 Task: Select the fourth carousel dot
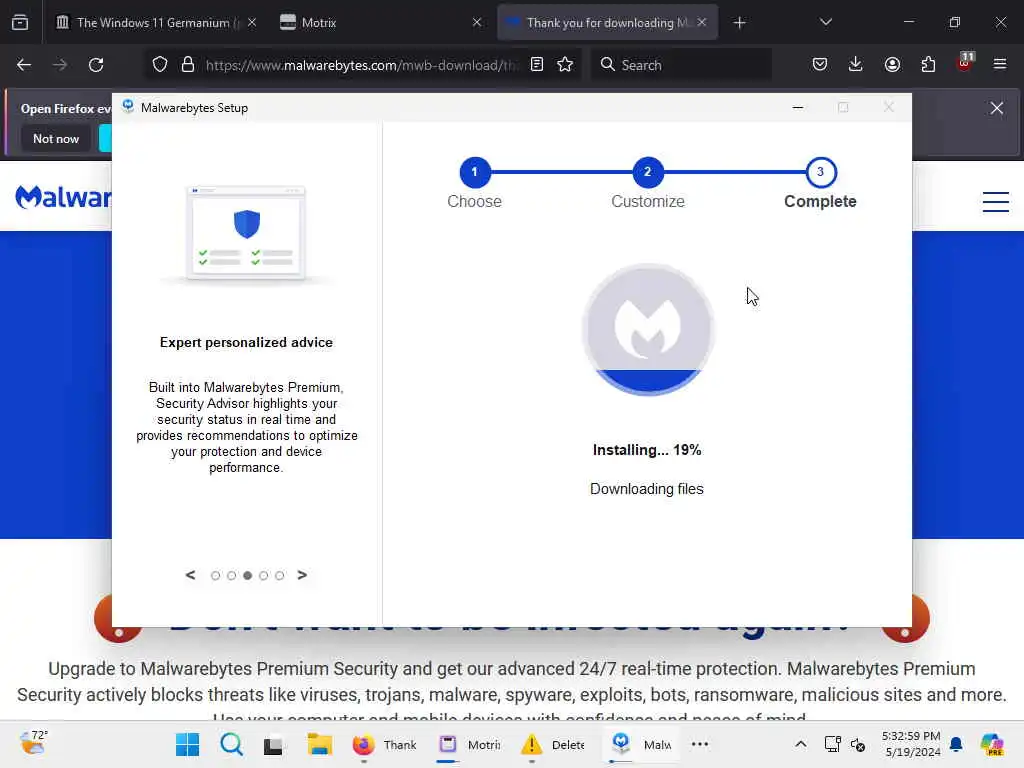coord(263,575)
